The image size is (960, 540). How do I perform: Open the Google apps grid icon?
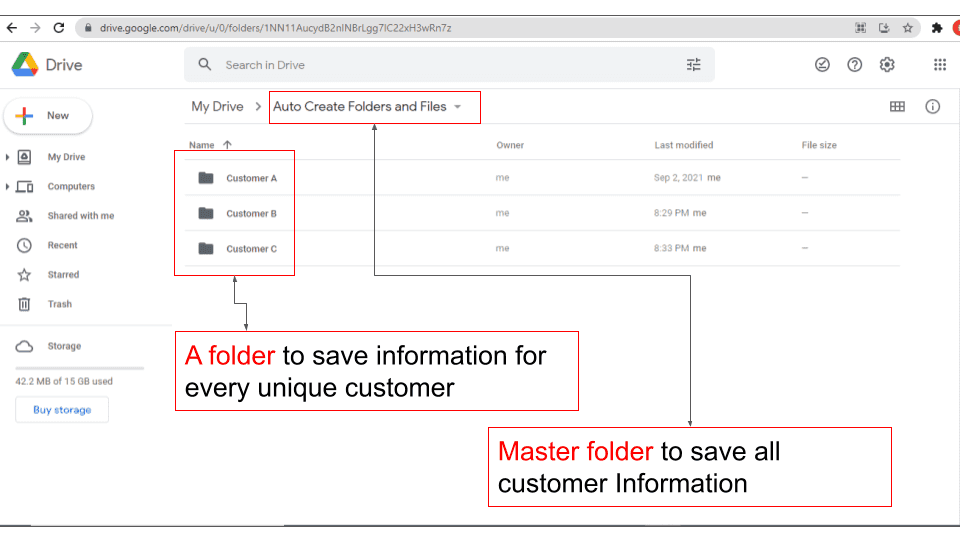[x=940, y=65]
